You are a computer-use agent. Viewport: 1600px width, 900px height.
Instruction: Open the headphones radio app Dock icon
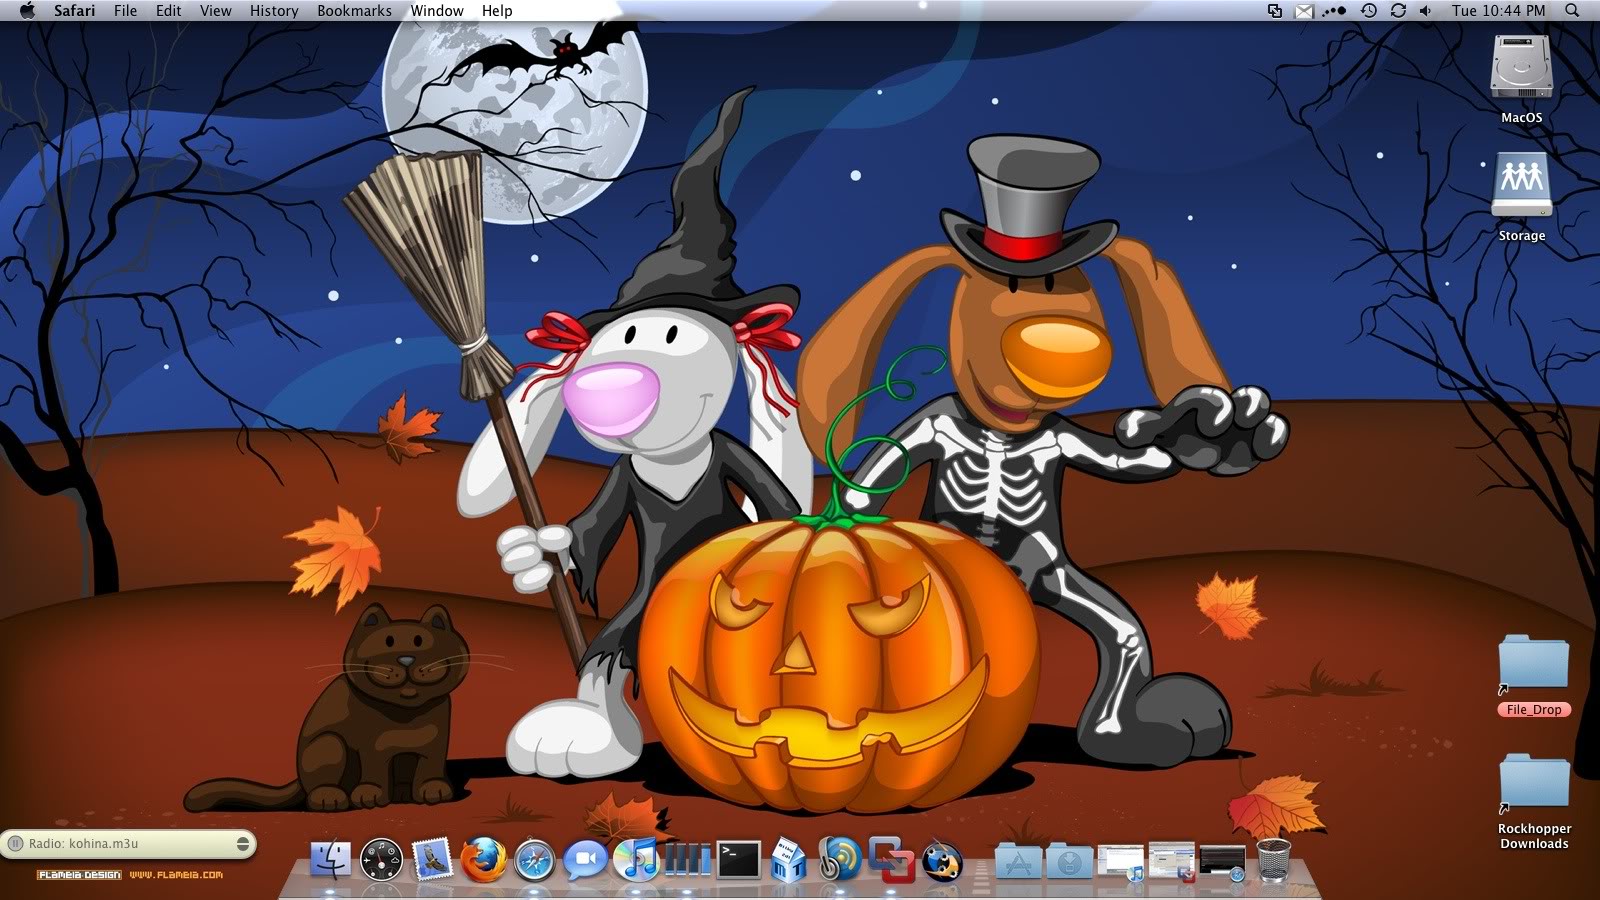click(840, 859)
